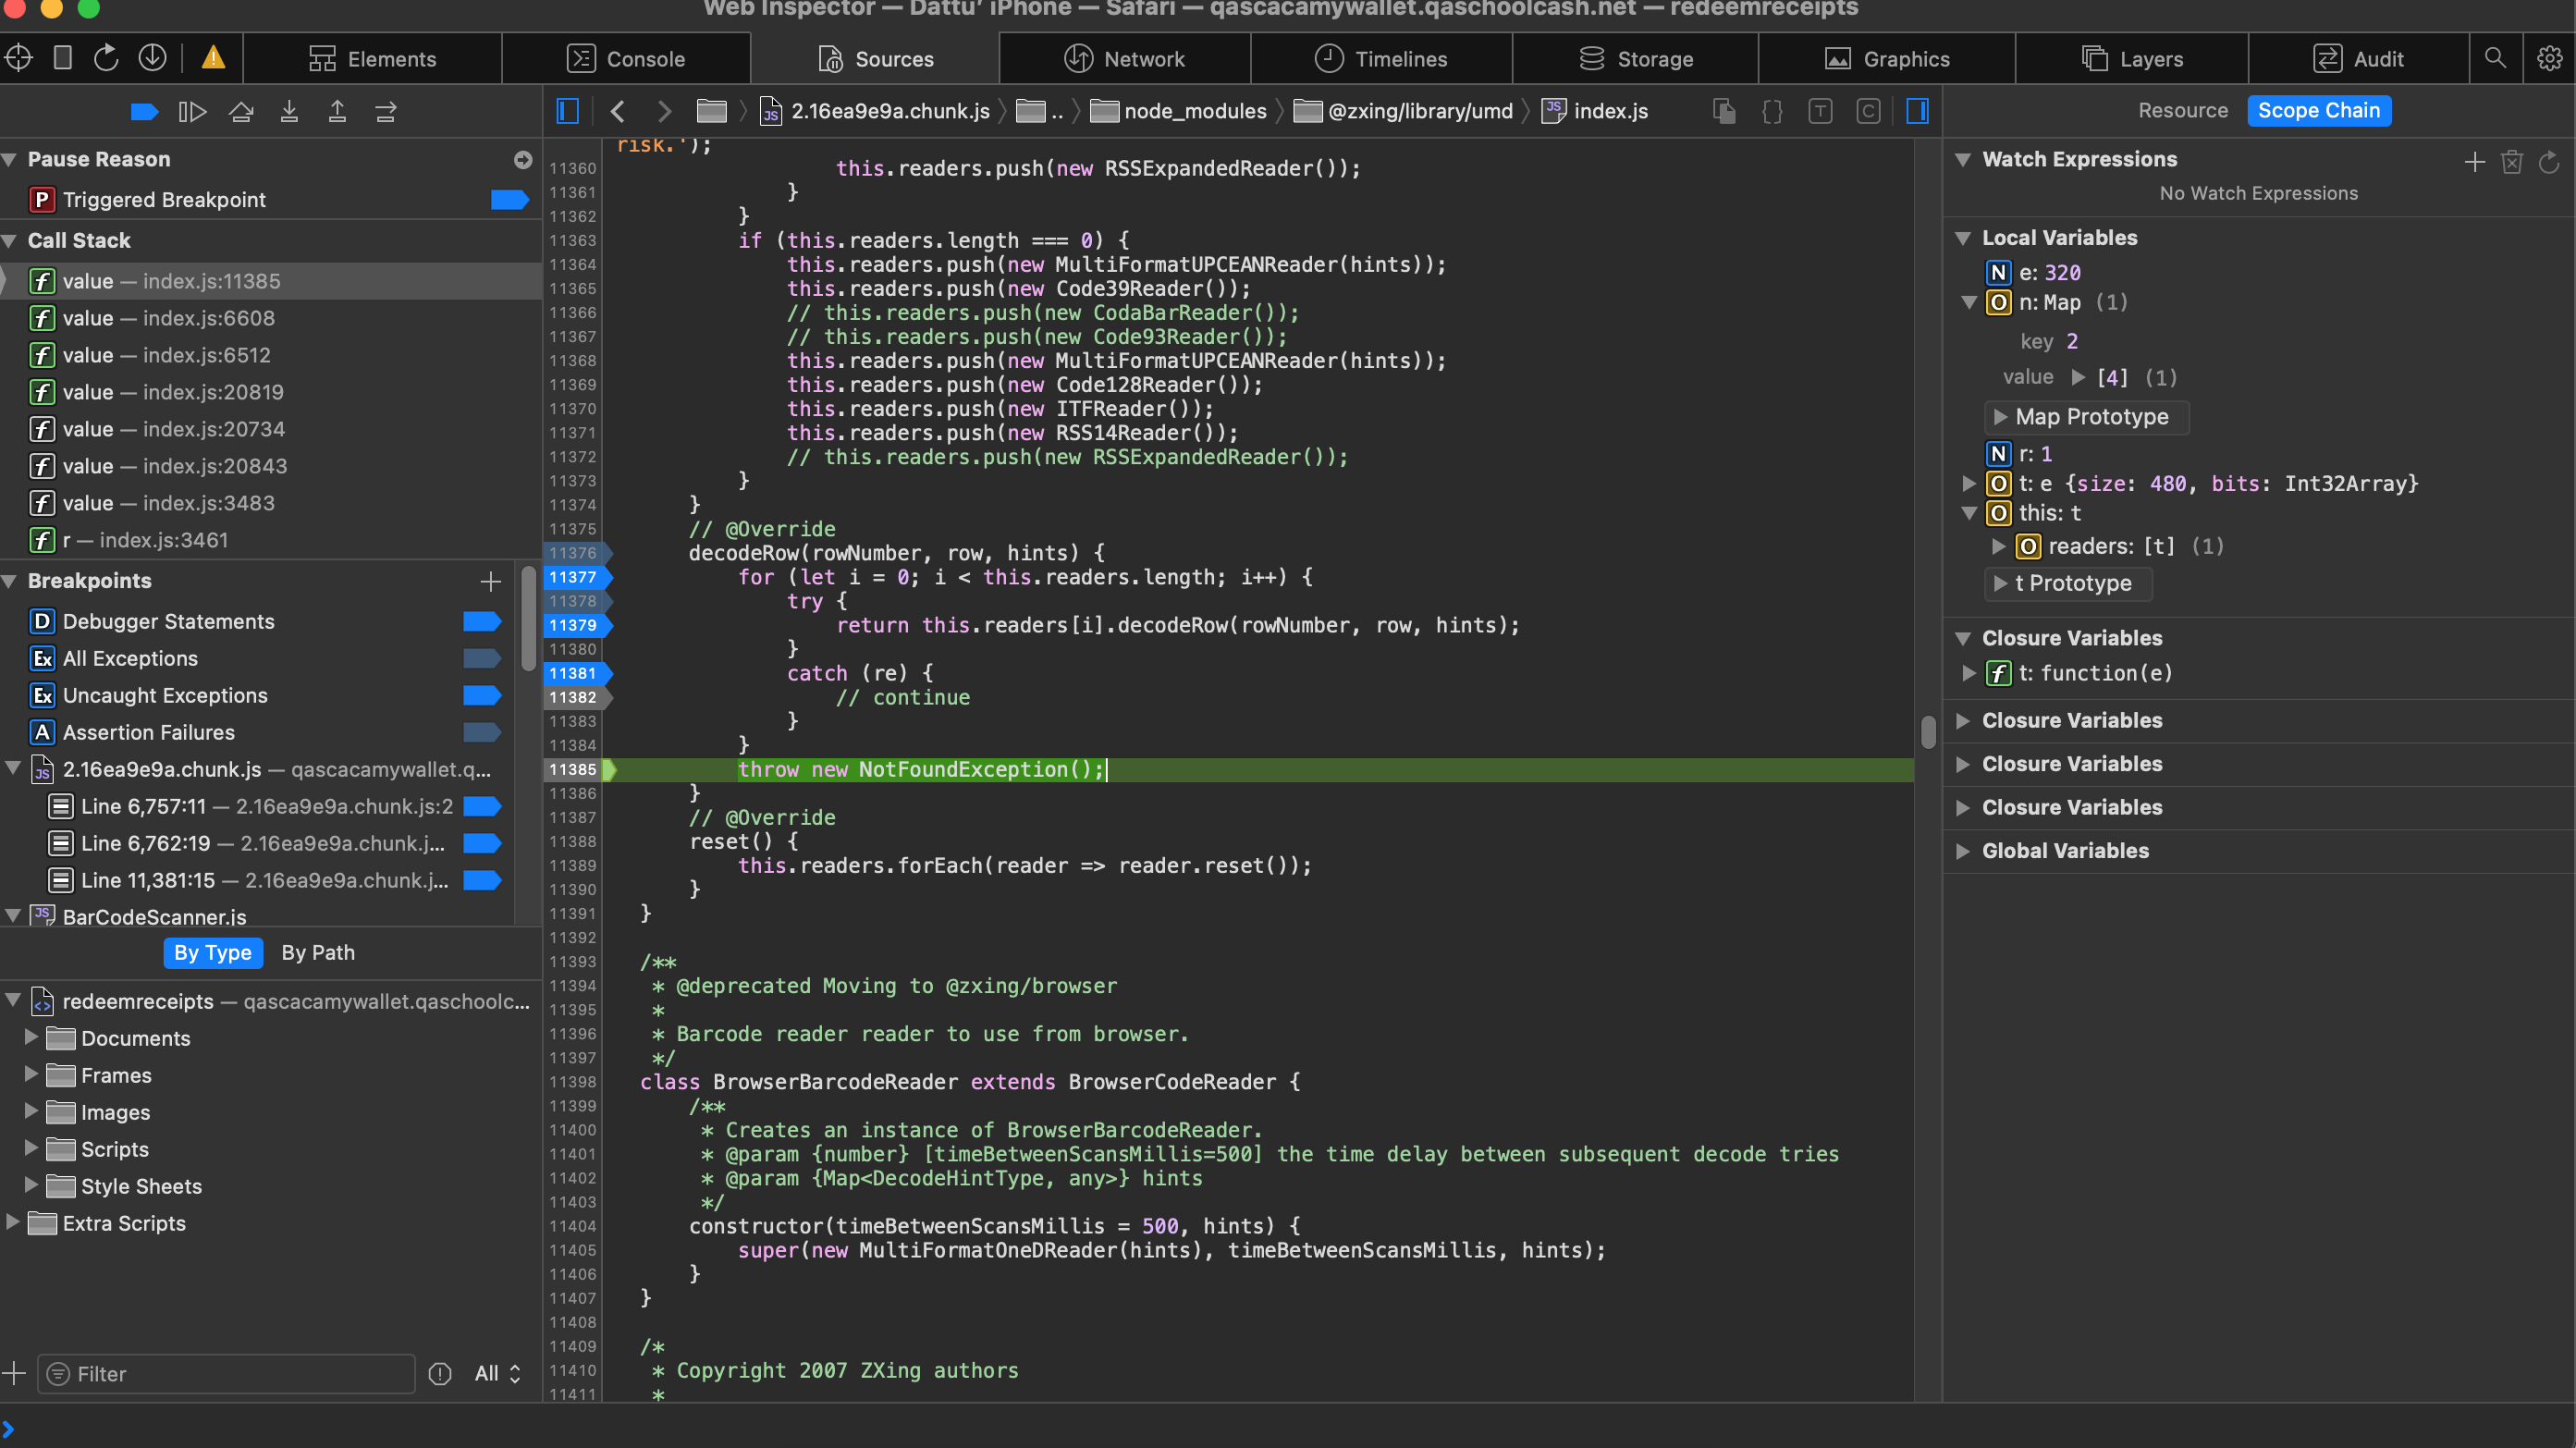
Task: Expand the Documents folder
Action: [30, 1038]
